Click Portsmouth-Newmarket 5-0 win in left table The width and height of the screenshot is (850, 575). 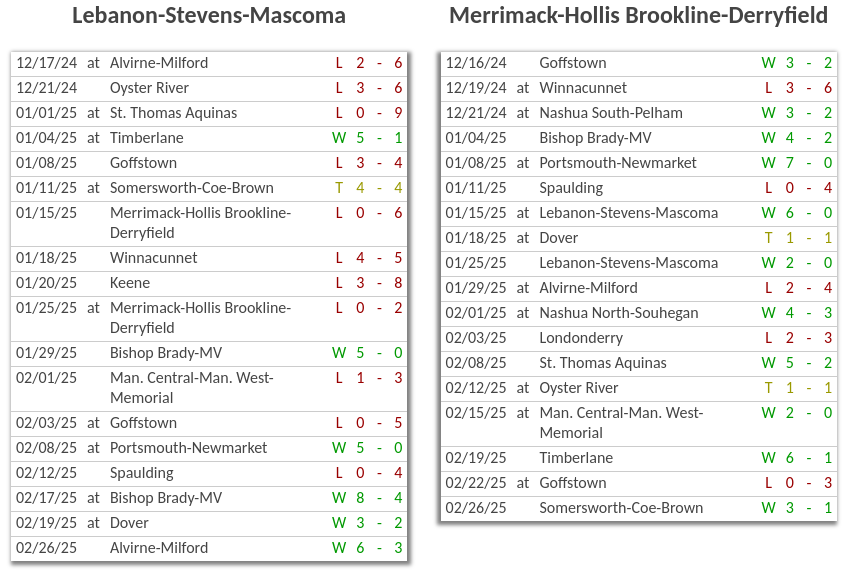tap(188, 448)
